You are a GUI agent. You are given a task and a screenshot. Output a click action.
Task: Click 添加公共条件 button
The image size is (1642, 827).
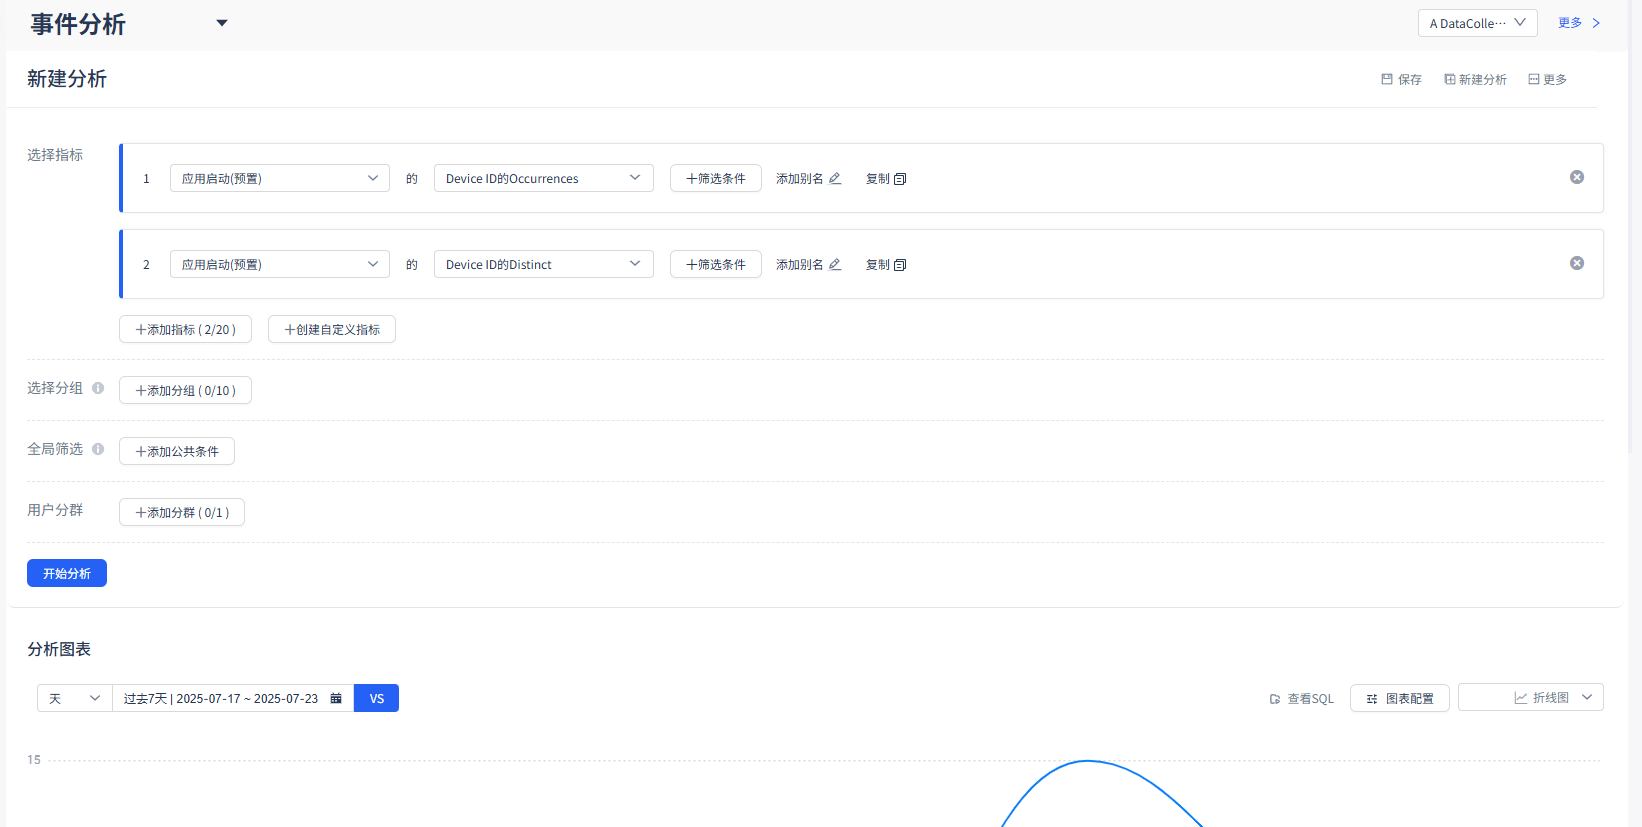(177, 451)
